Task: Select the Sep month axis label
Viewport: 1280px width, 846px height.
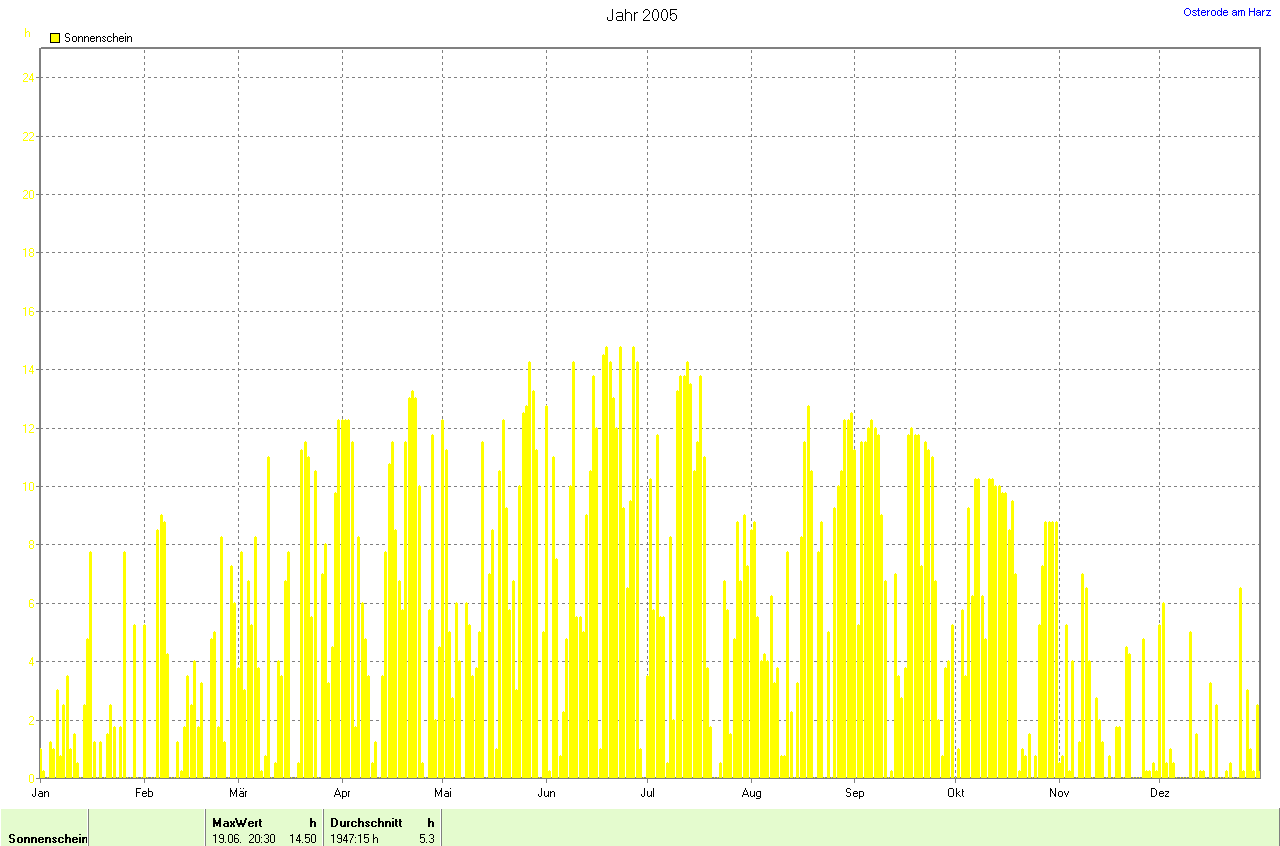Action: coord(854,793)
